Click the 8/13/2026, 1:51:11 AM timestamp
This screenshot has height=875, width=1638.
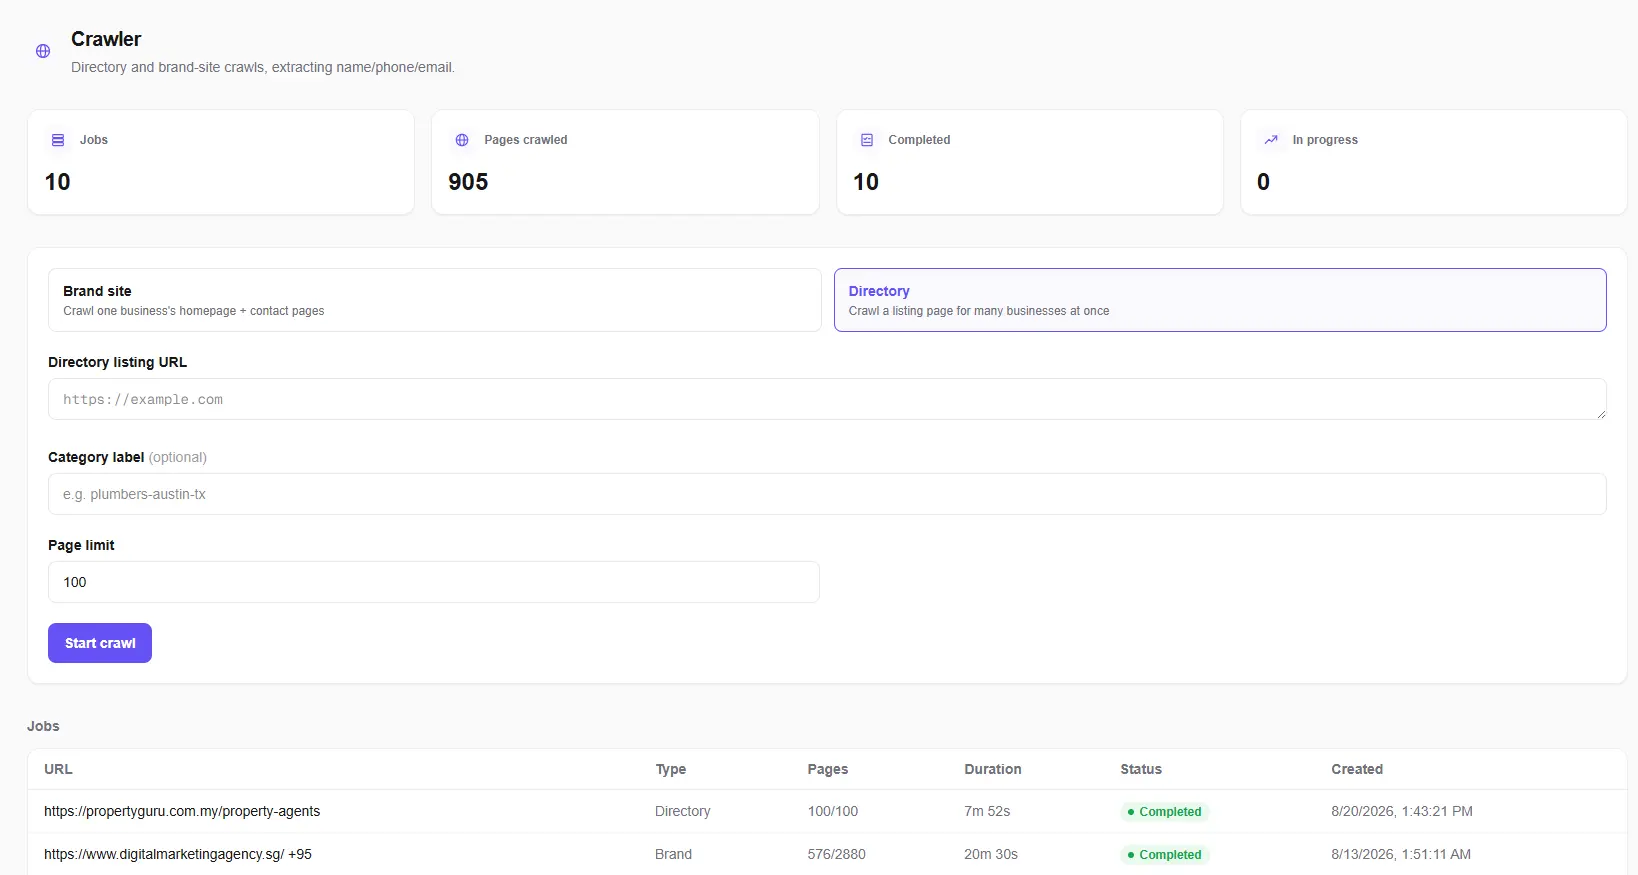[x=1401, y=854]
